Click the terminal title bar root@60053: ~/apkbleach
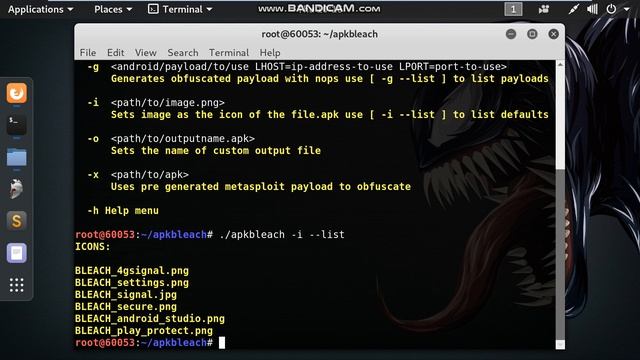Screen dimensions: 640x360 (320, 34)
